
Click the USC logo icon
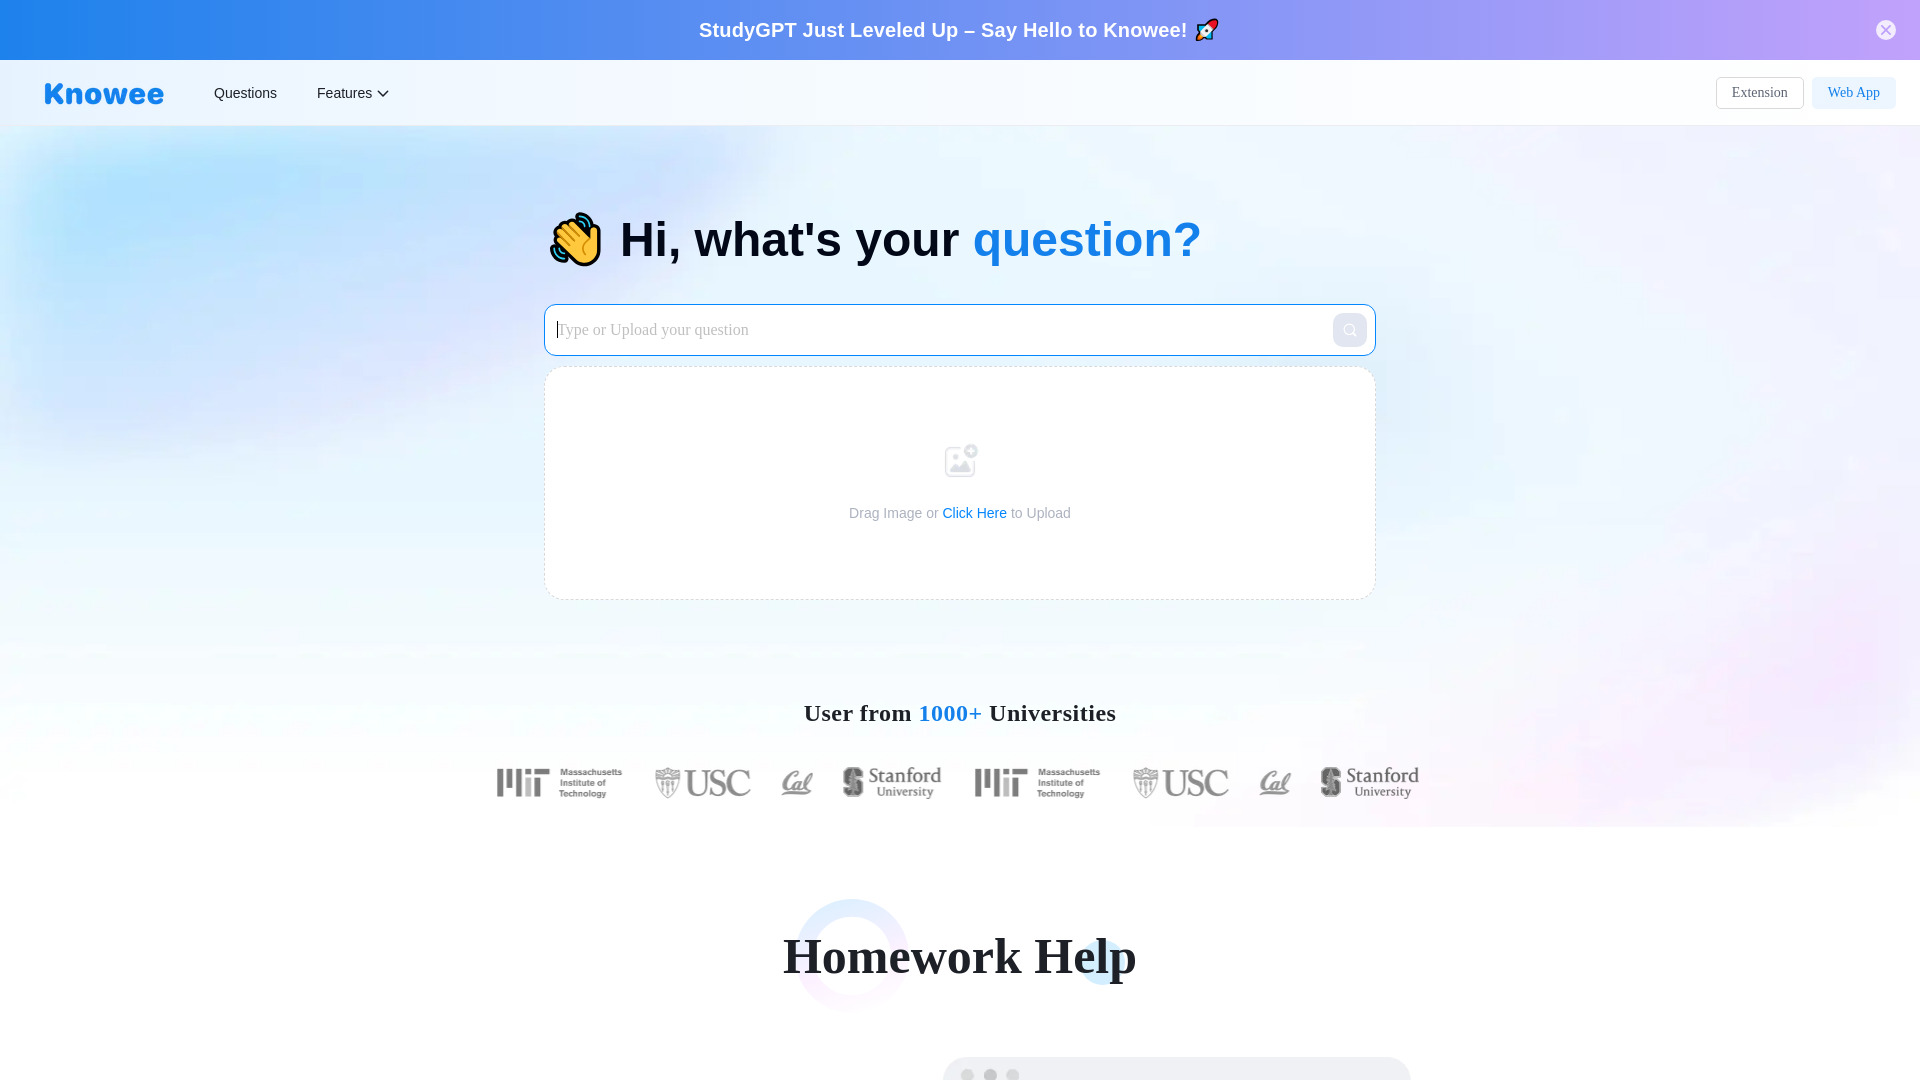pyautogui.click(x=703, y=782)
